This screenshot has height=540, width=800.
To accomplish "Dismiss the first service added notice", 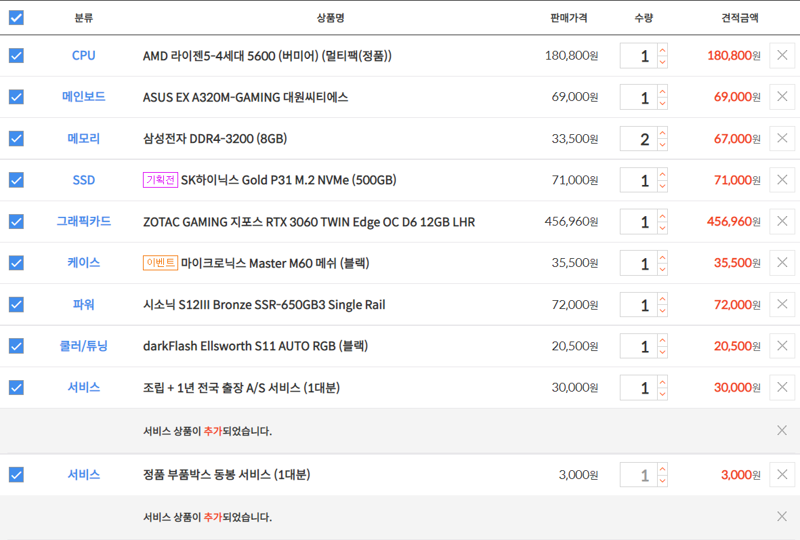I will 782,430.
